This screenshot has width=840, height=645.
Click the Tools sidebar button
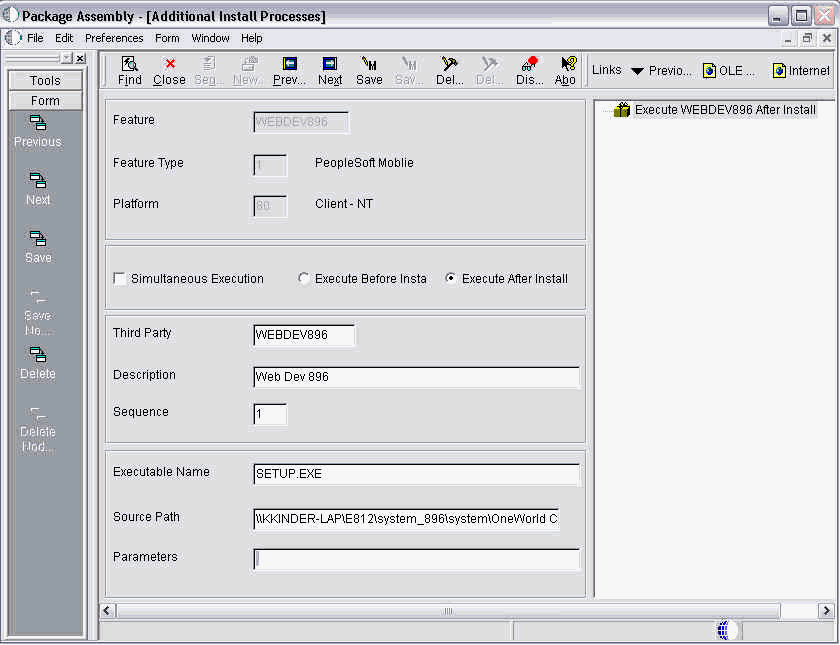tap(45, 80)
